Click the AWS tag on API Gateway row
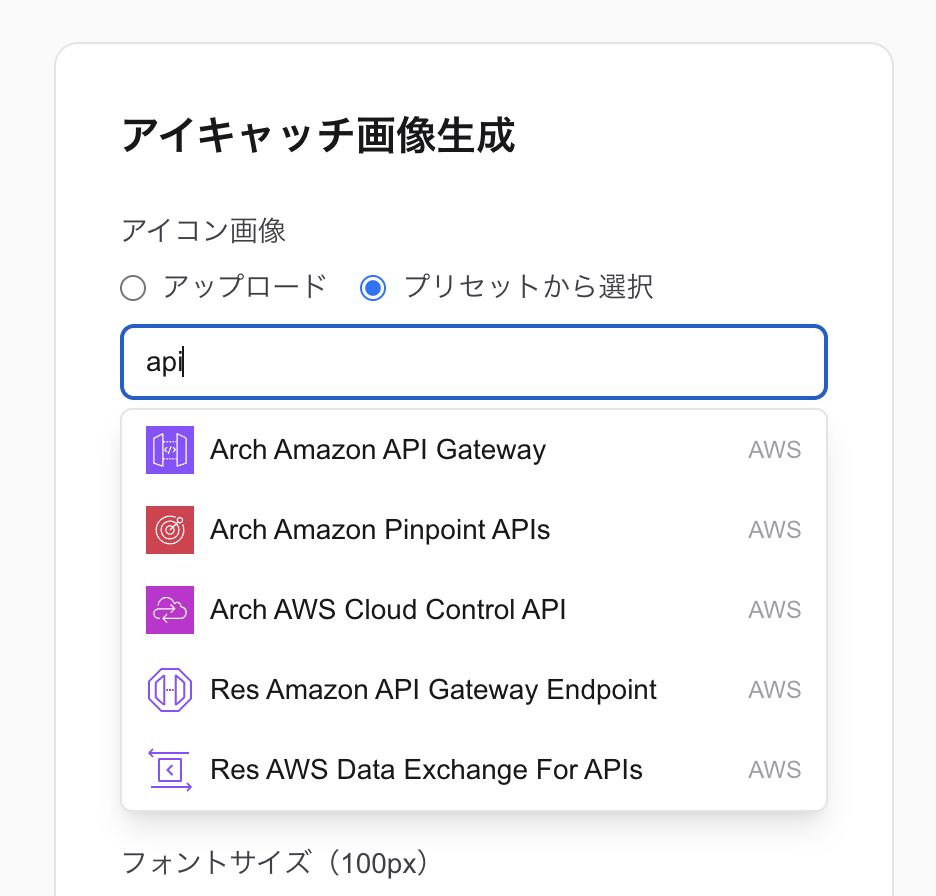Viewport: 936px width, 896px height. pos(775,450)
